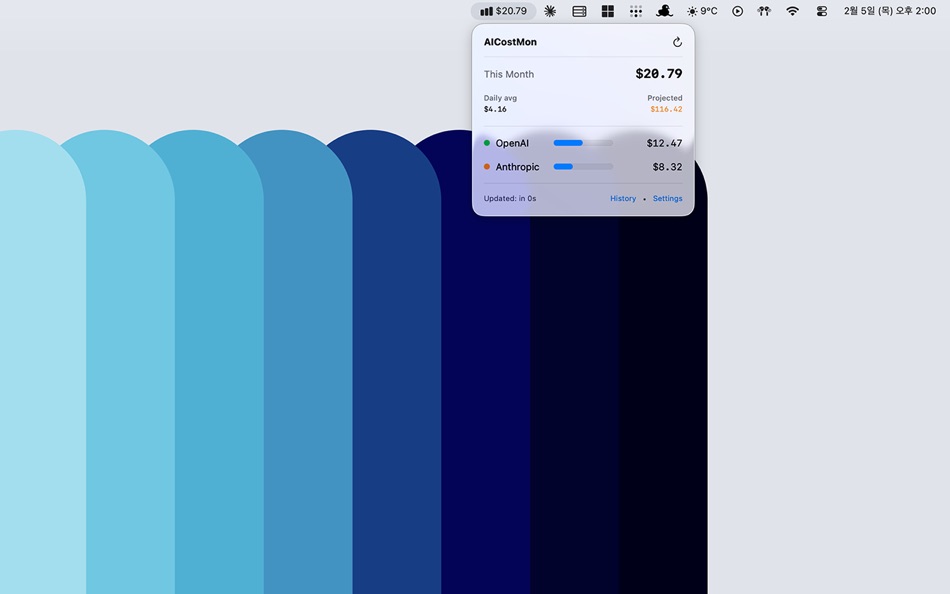
Task: Click the $20.79 This Month total
Action: (659, 74)
